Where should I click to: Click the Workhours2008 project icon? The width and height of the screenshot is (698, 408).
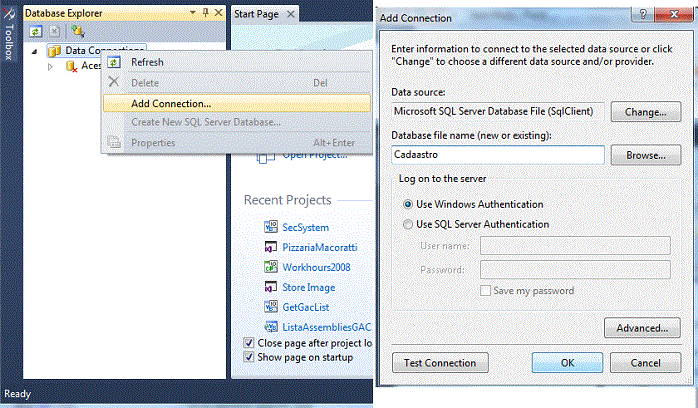[271, 267]
